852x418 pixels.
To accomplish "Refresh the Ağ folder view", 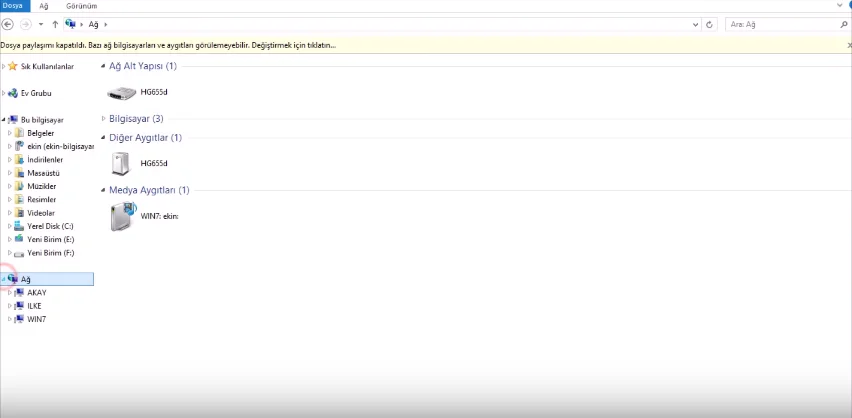I will 709,24.
